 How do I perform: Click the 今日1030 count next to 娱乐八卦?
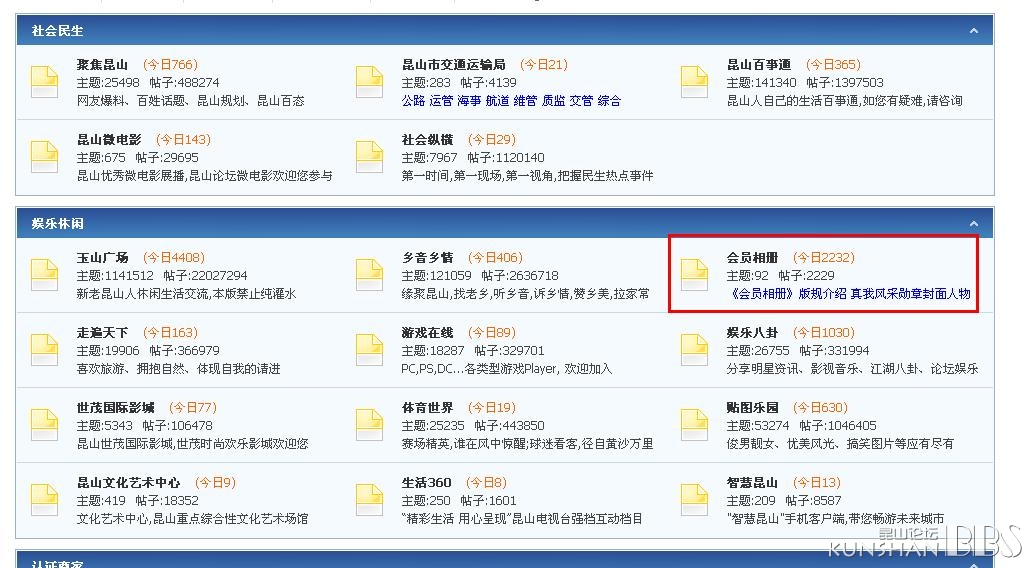(824, 332)
